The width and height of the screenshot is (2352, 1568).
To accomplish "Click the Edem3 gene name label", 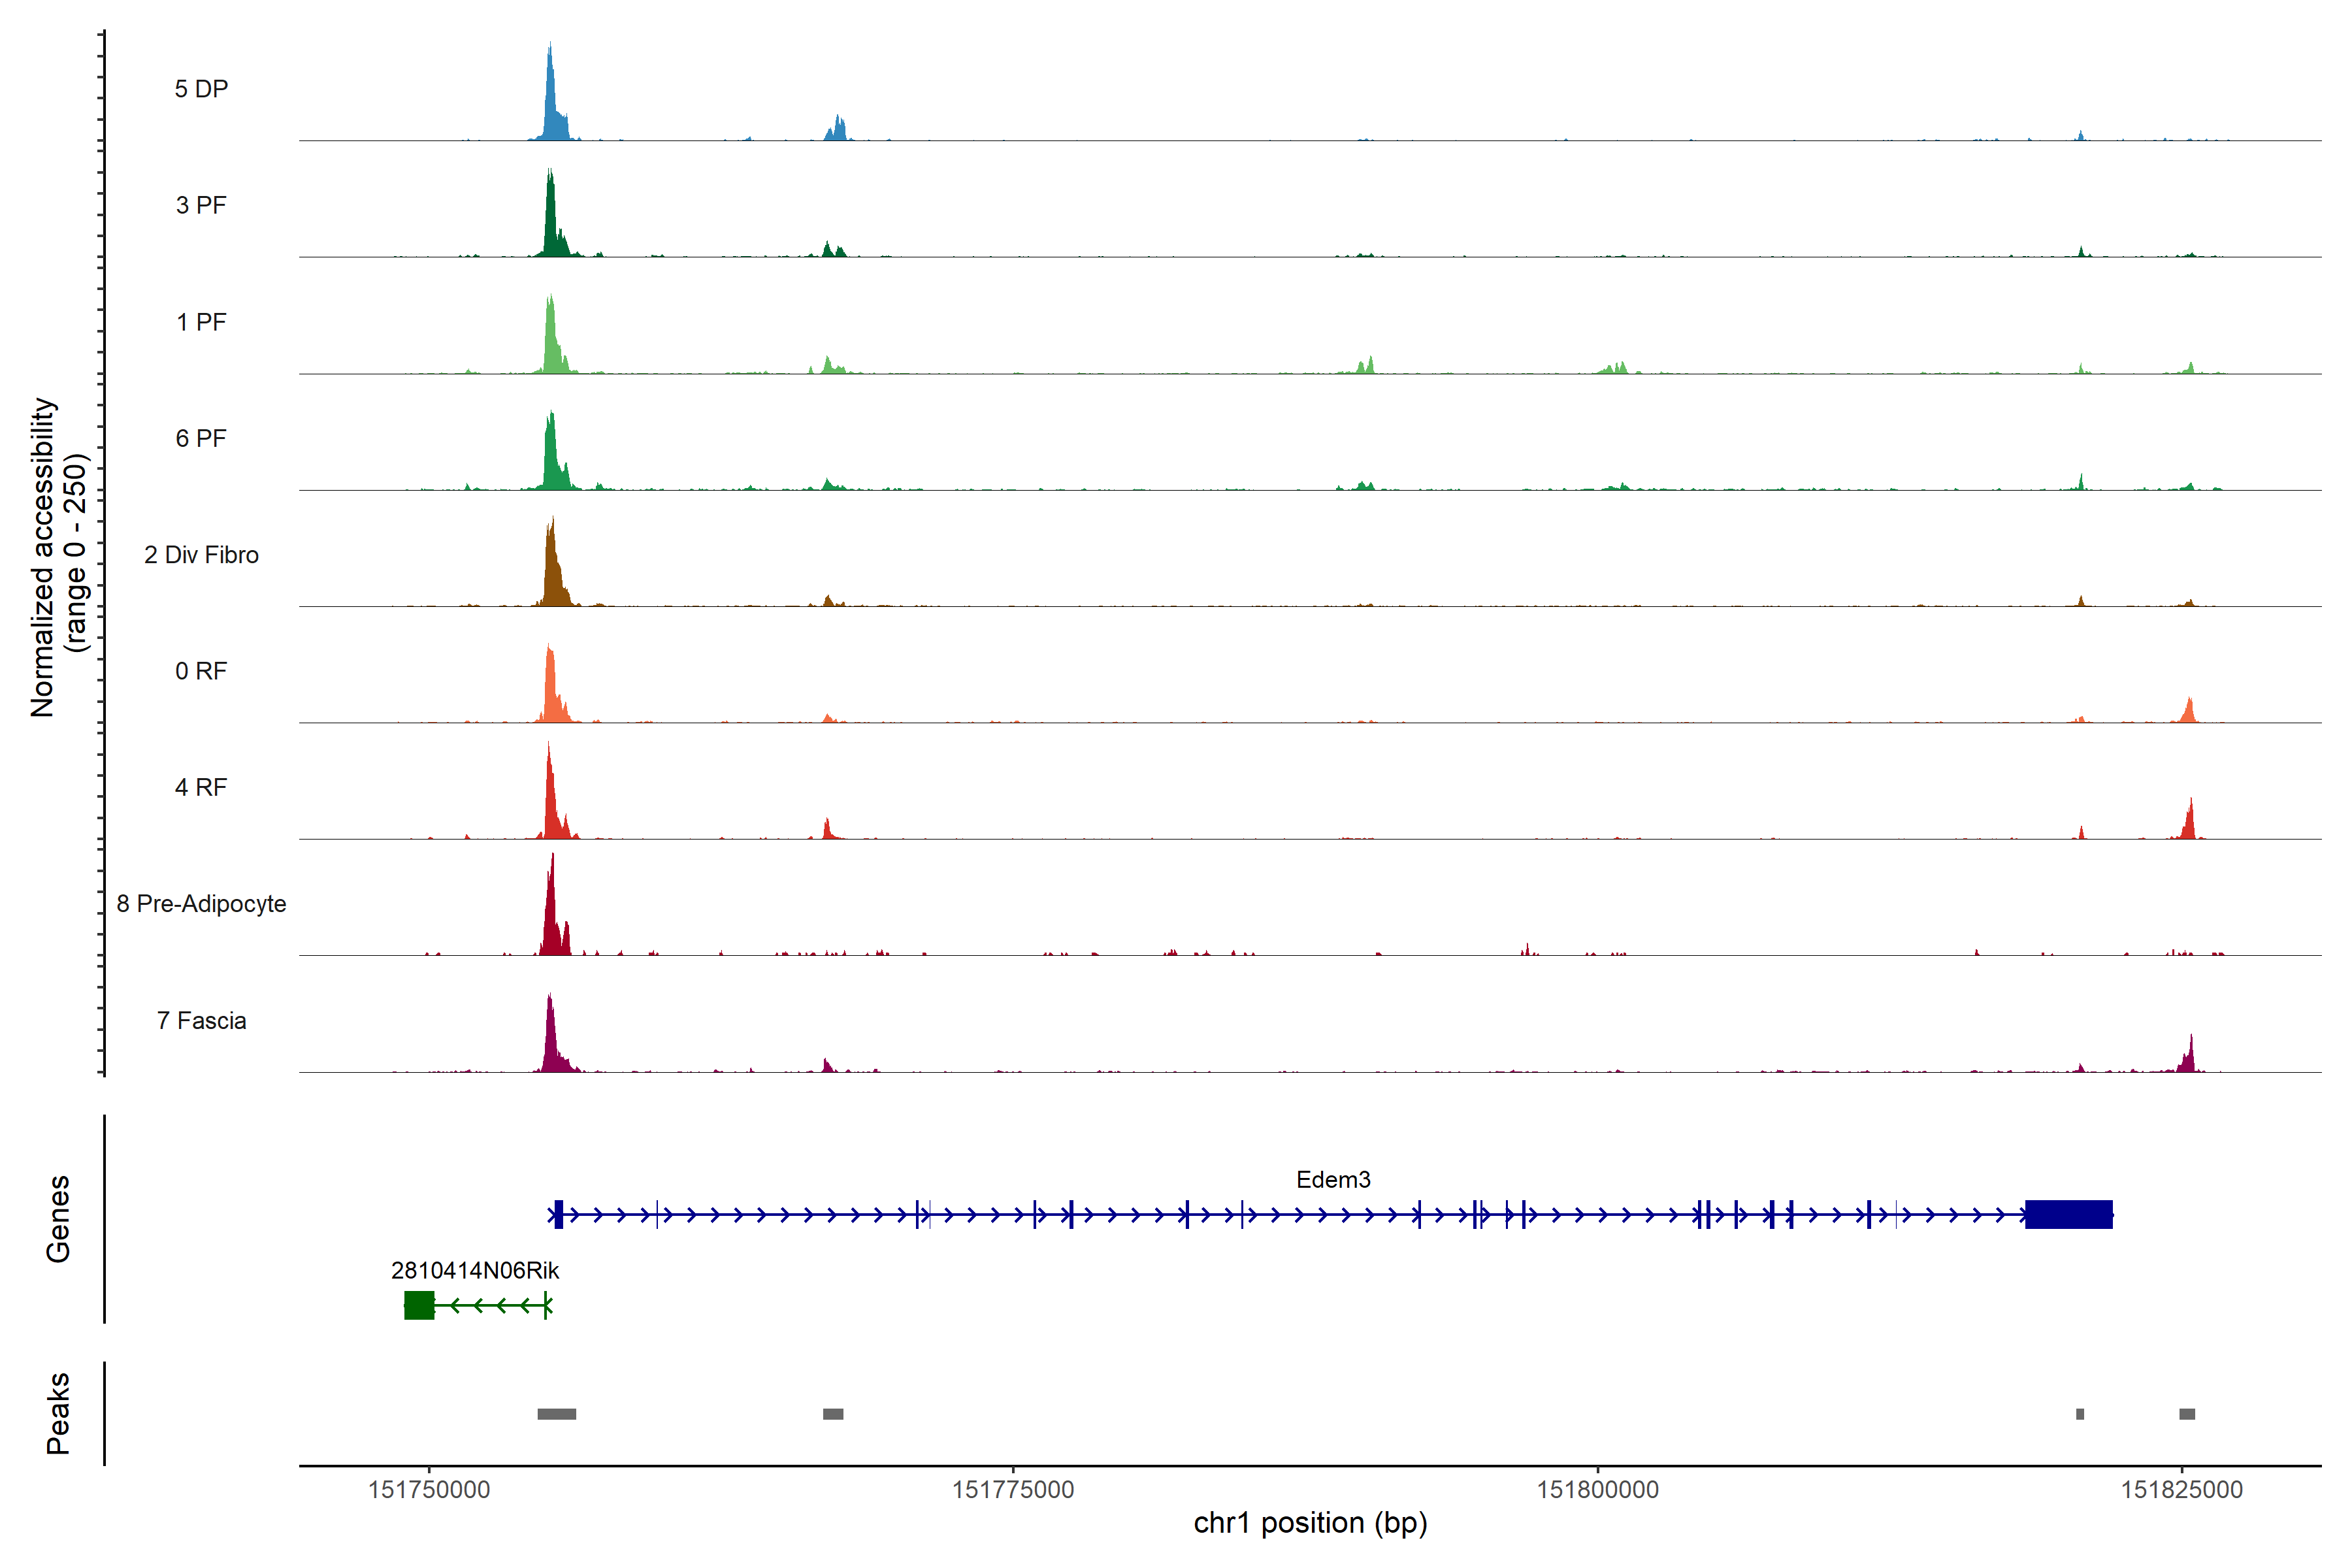I will pyautogui.click(x=1333, y=1180).
